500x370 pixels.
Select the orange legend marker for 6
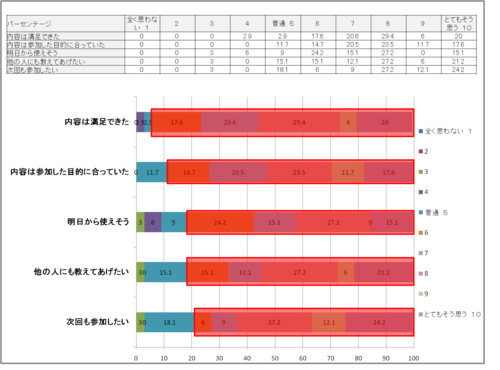(x=421, y=233)
